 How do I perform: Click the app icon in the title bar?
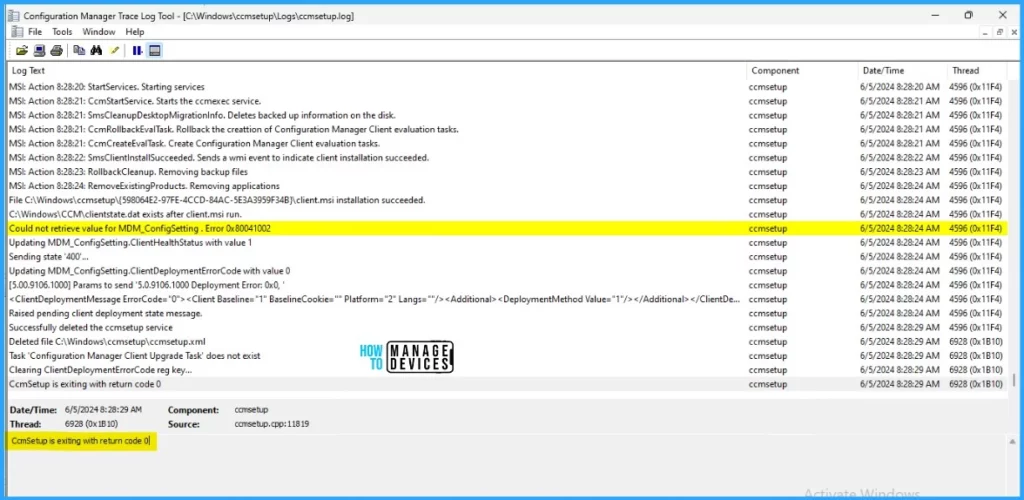click(14, 16)
